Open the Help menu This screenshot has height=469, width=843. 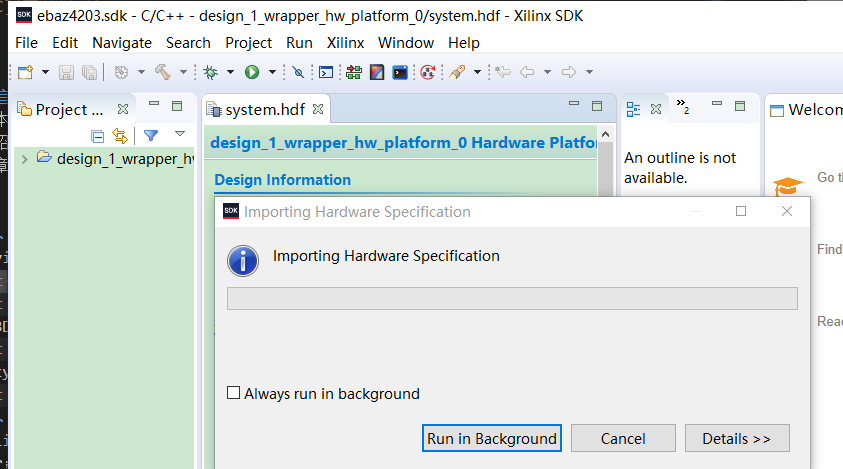click(464, 42)
